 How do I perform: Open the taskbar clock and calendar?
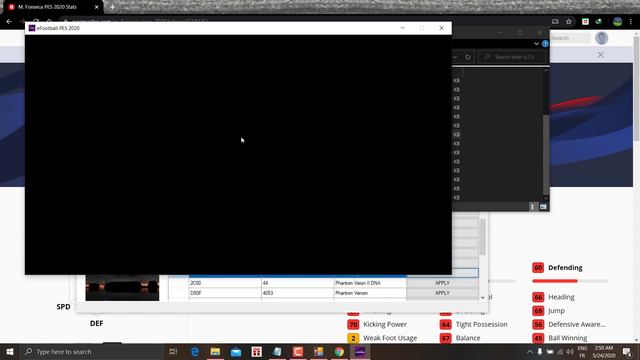click(x=604, y=351)
